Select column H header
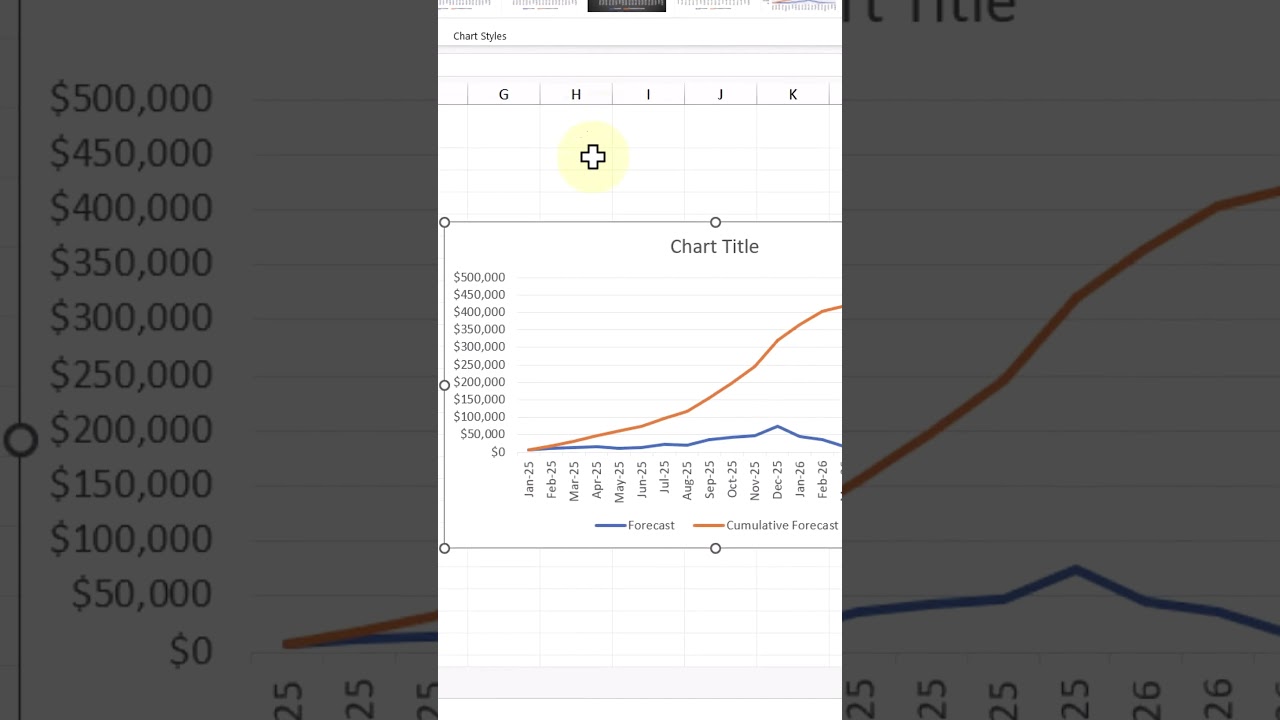1280x720 pixels. pyautogui.click(x=576, y=94)
